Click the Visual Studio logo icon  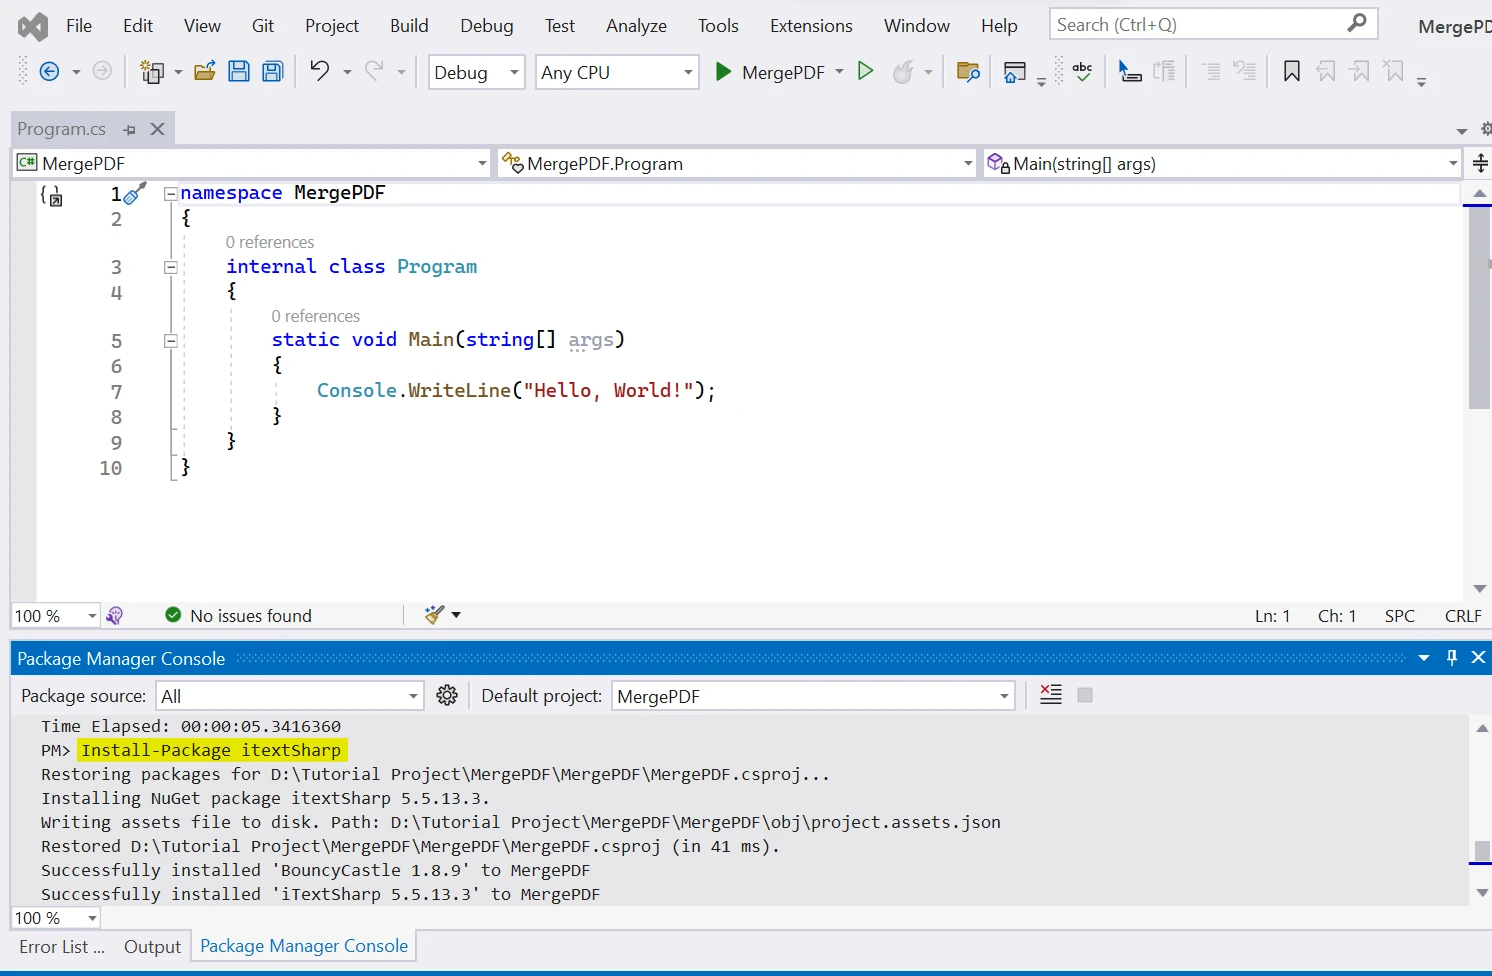click(x=33, y=26)
